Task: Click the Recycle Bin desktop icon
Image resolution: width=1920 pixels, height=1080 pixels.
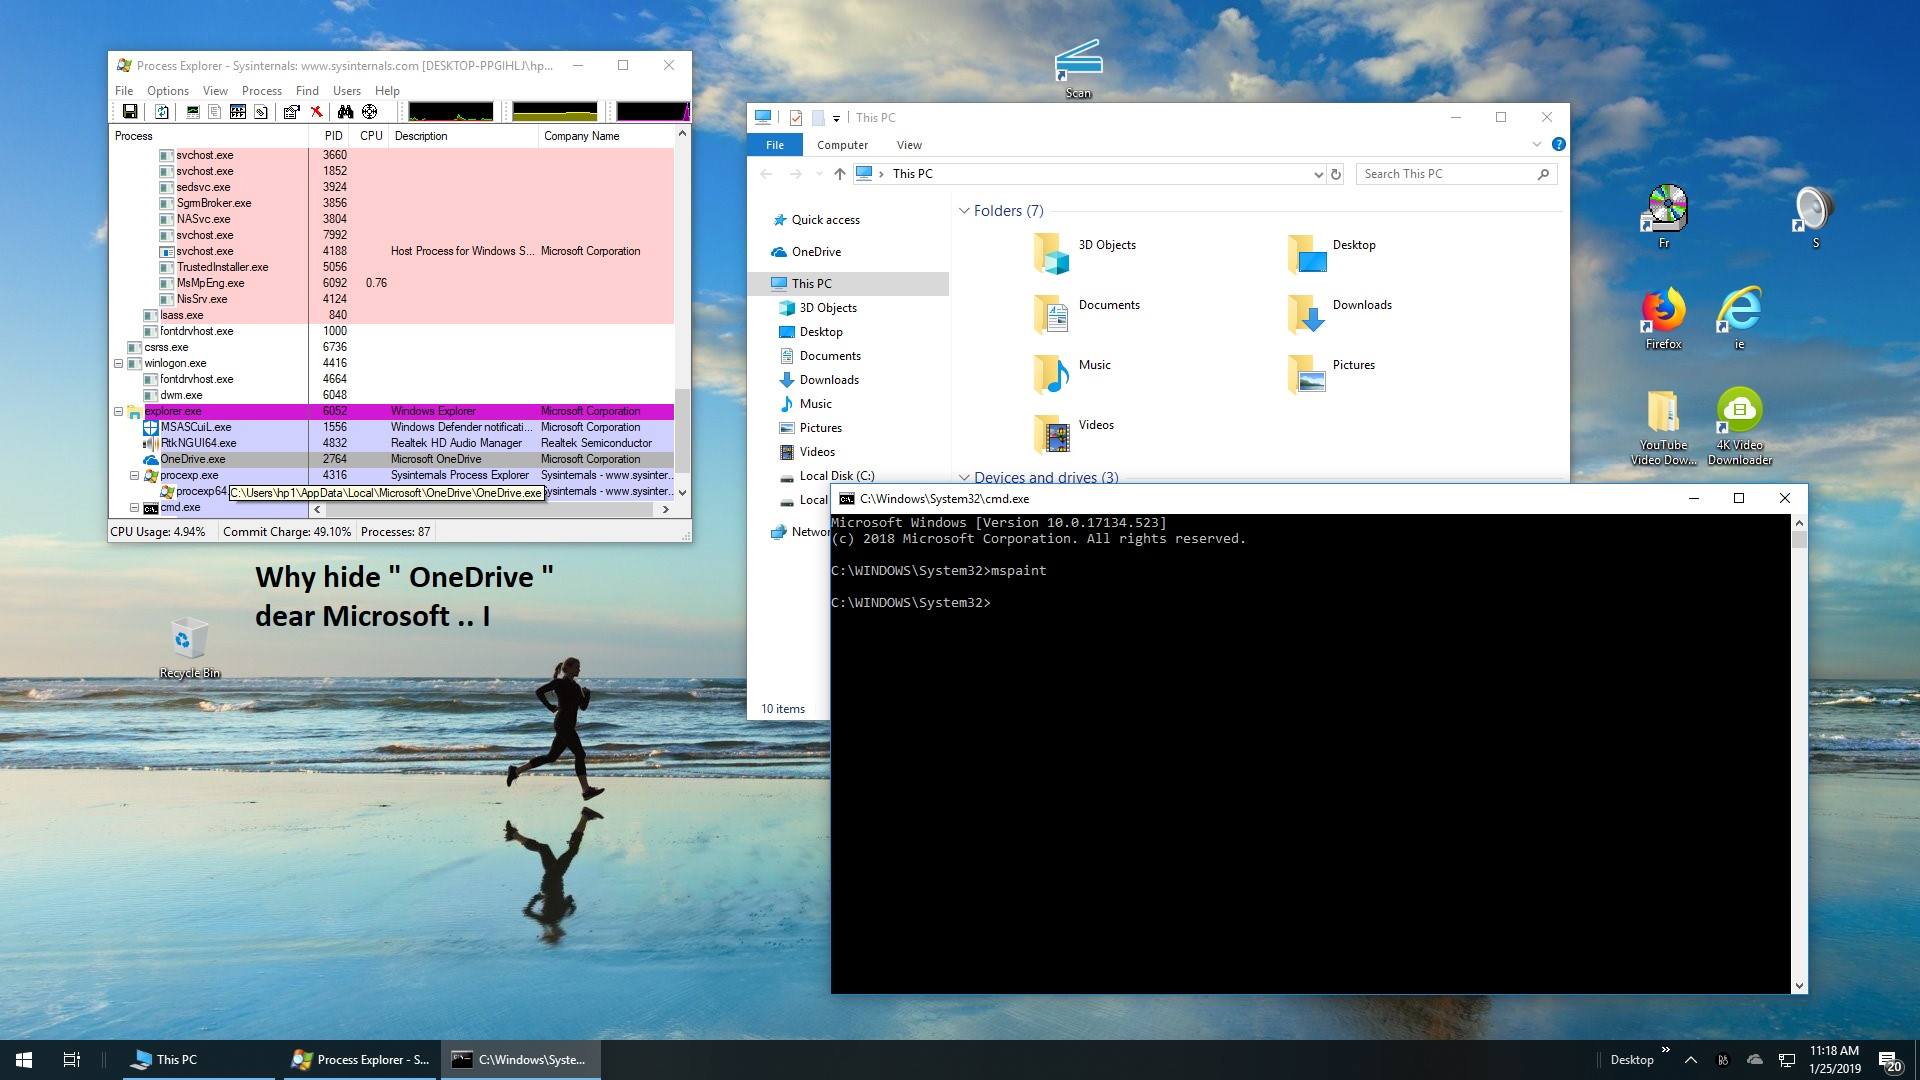Action: click(190, 648)
